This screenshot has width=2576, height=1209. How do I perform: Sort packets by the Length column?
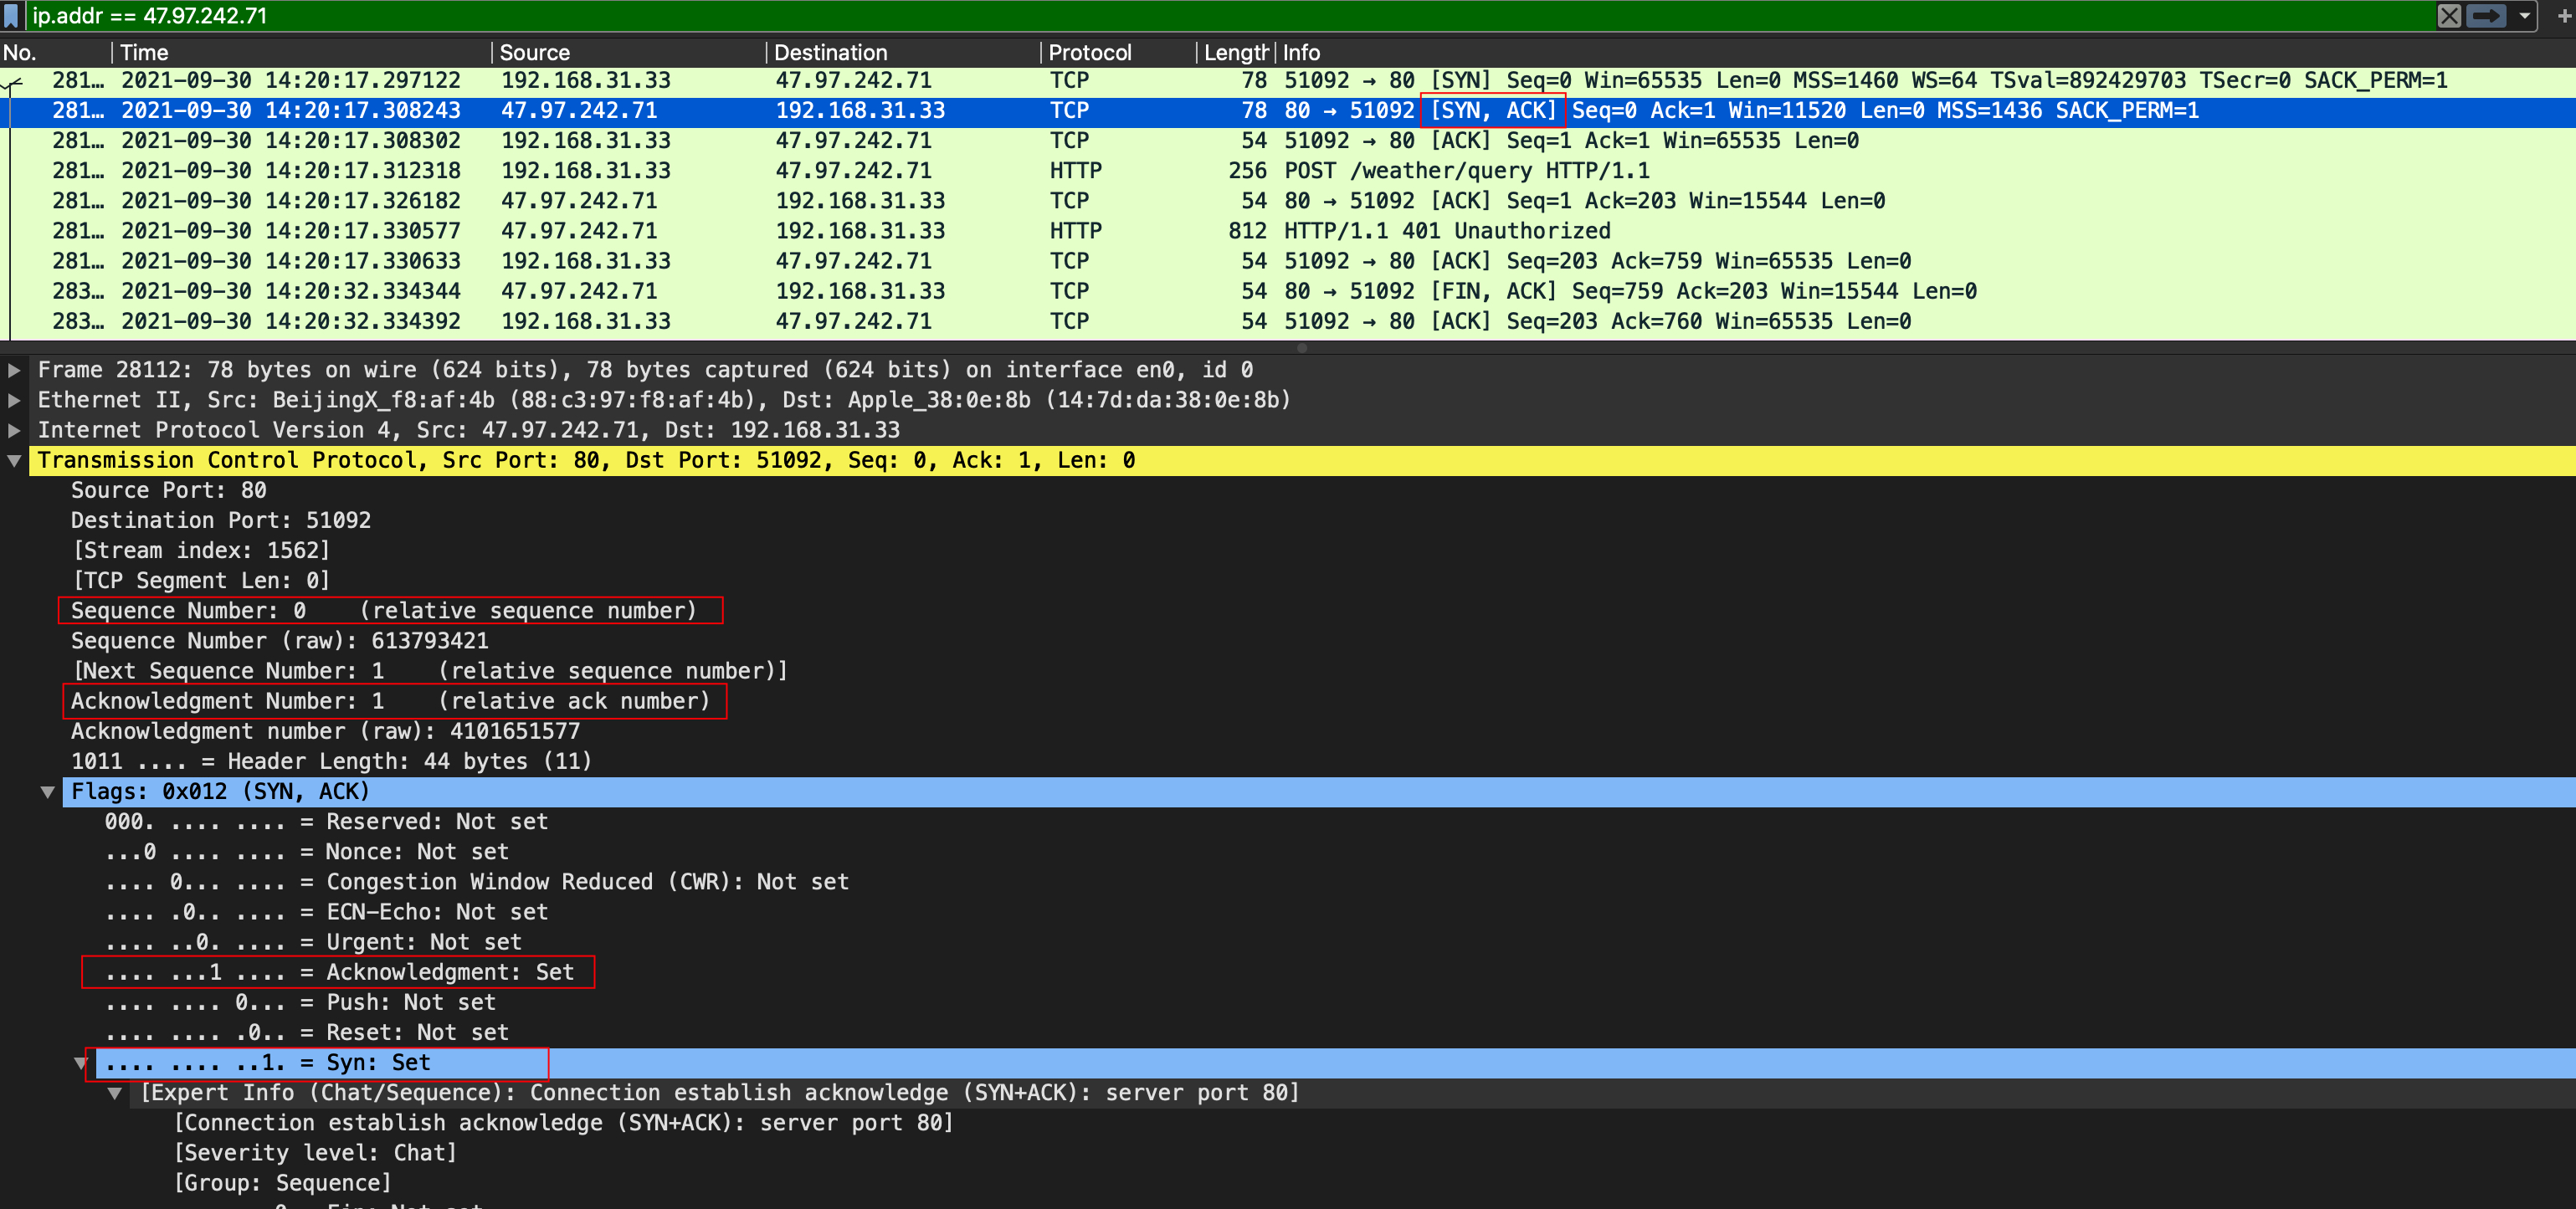pos(1235,53)
